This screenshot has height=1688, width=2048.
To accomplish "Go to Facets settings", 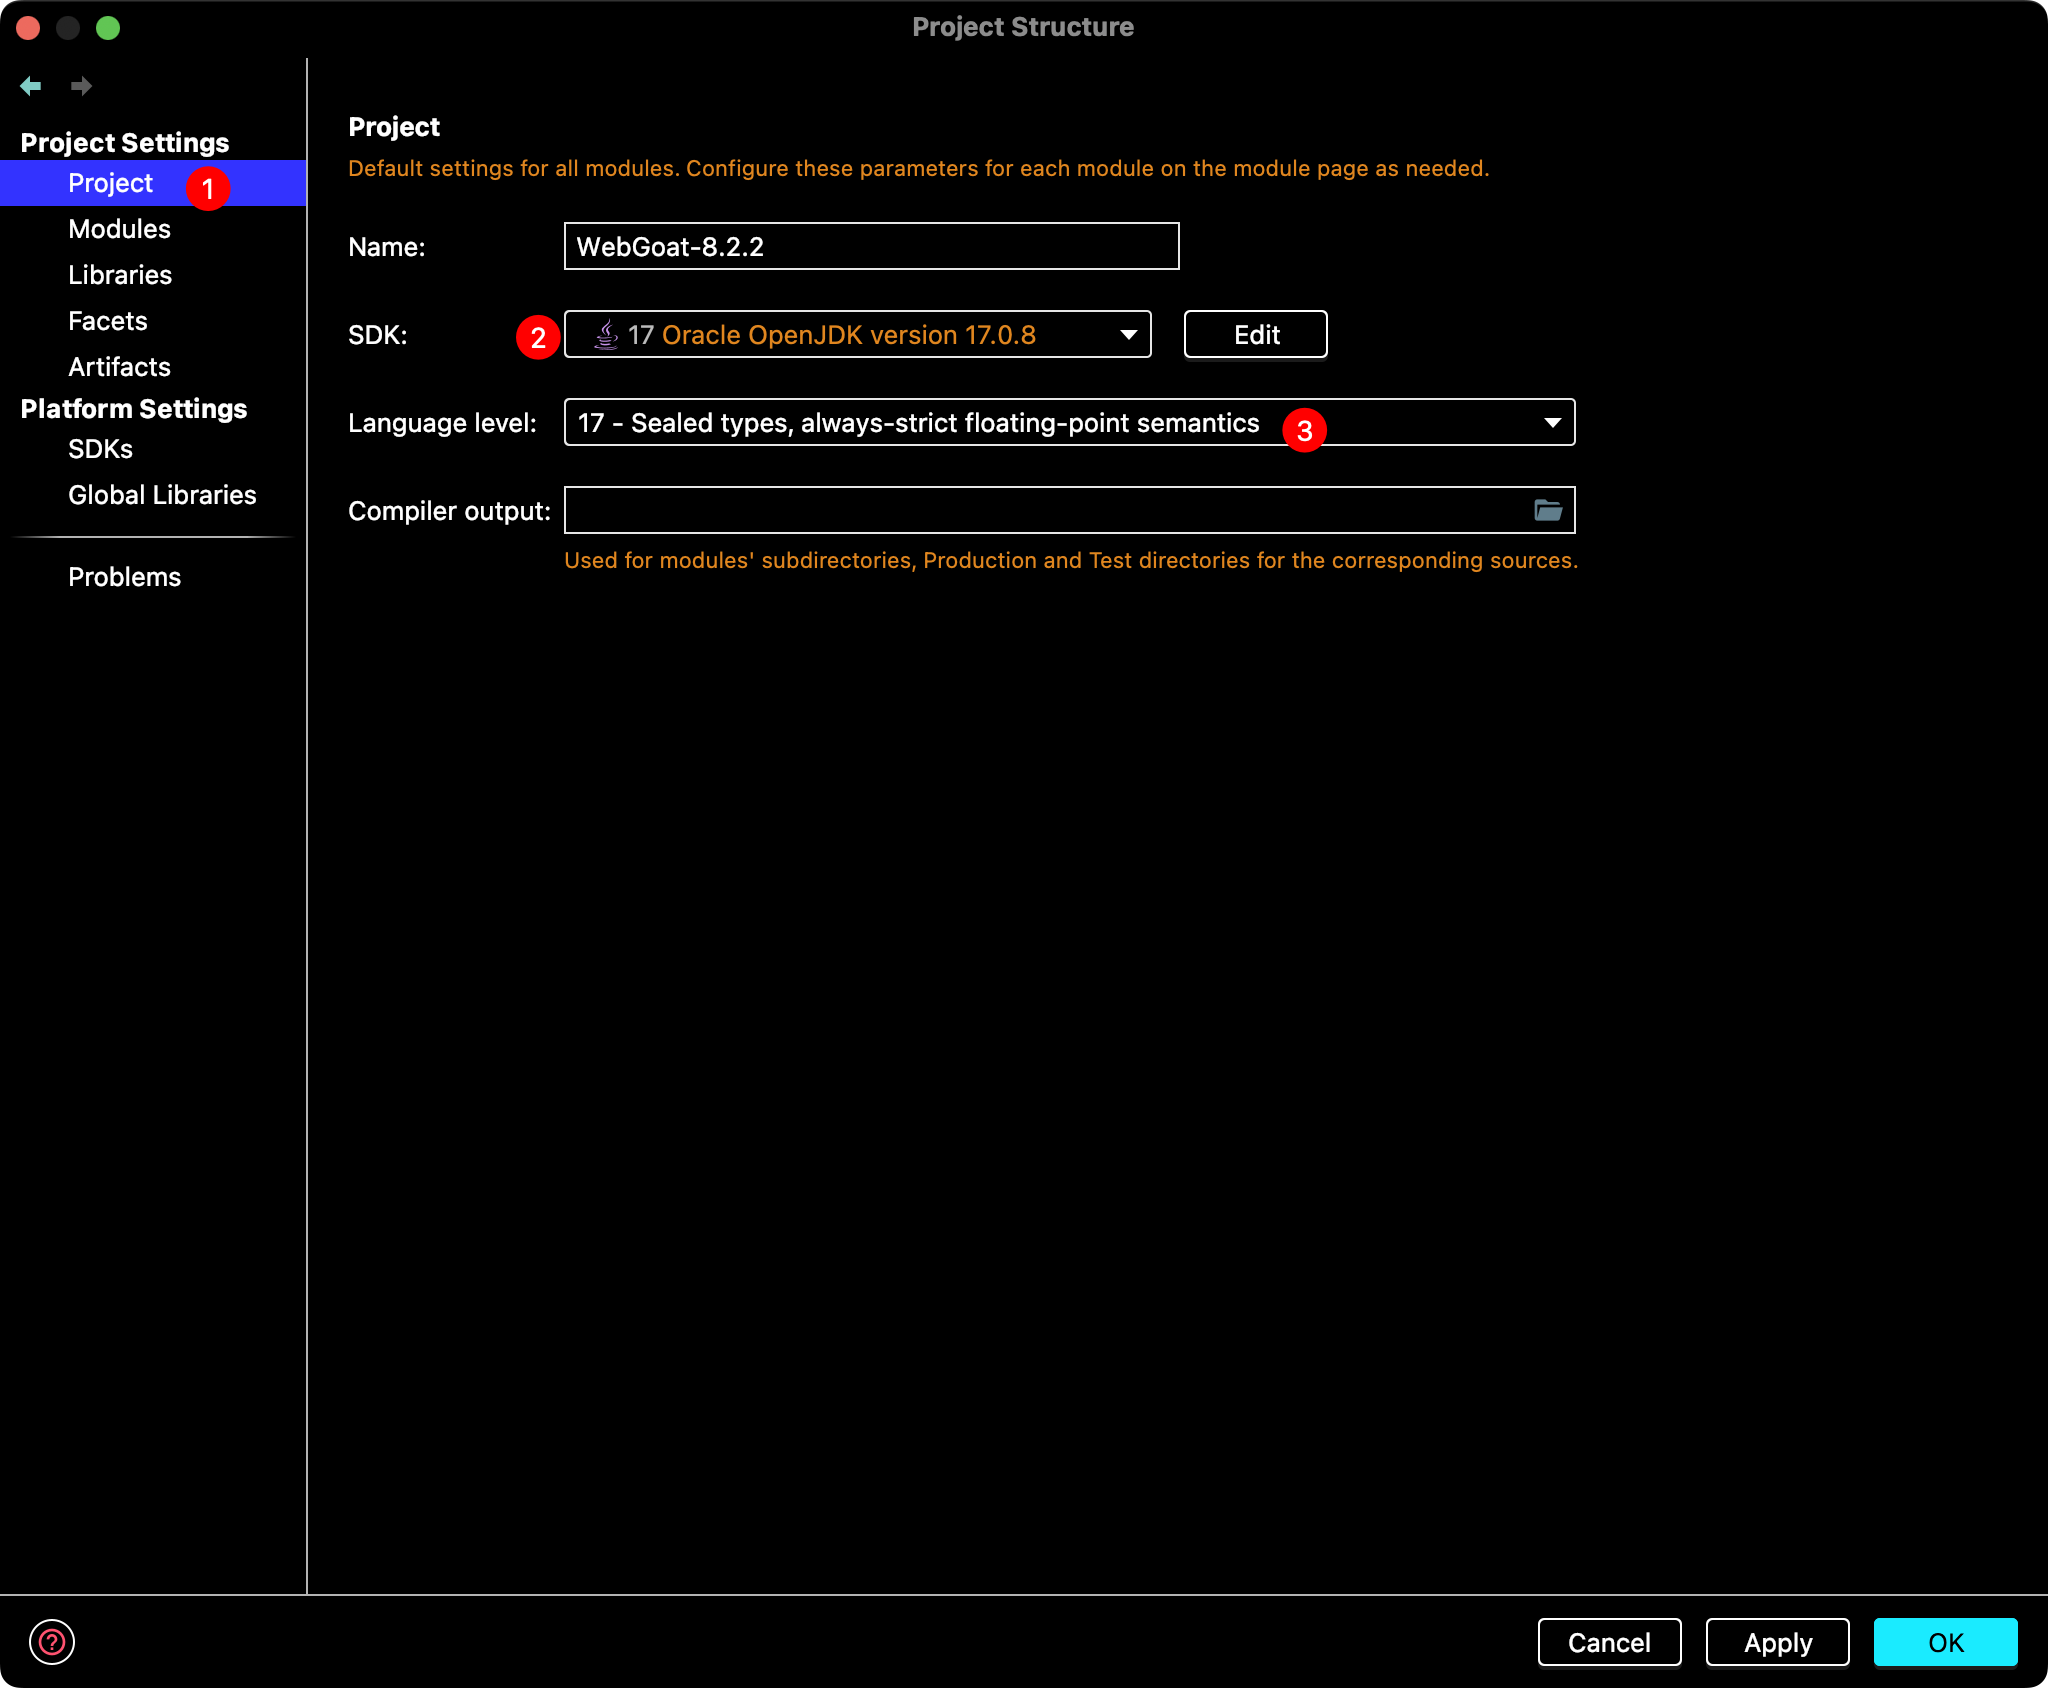I will (108, 321).
